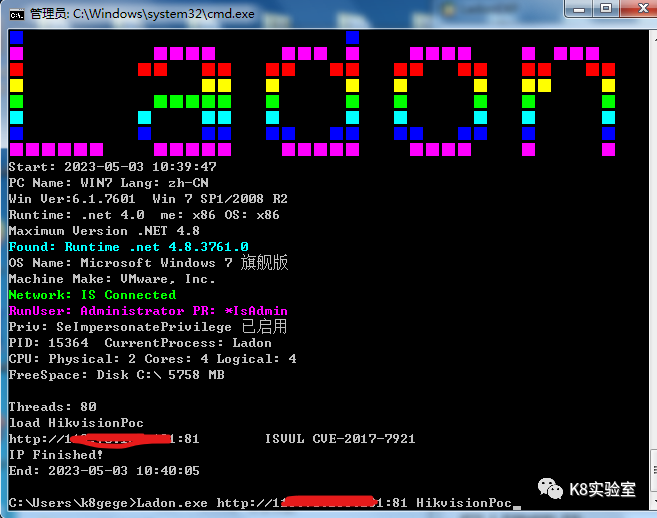
Task: Click the cyan 'Found: Runtime .net 4.8.3761.0' line
Action: tap(128, 246)
